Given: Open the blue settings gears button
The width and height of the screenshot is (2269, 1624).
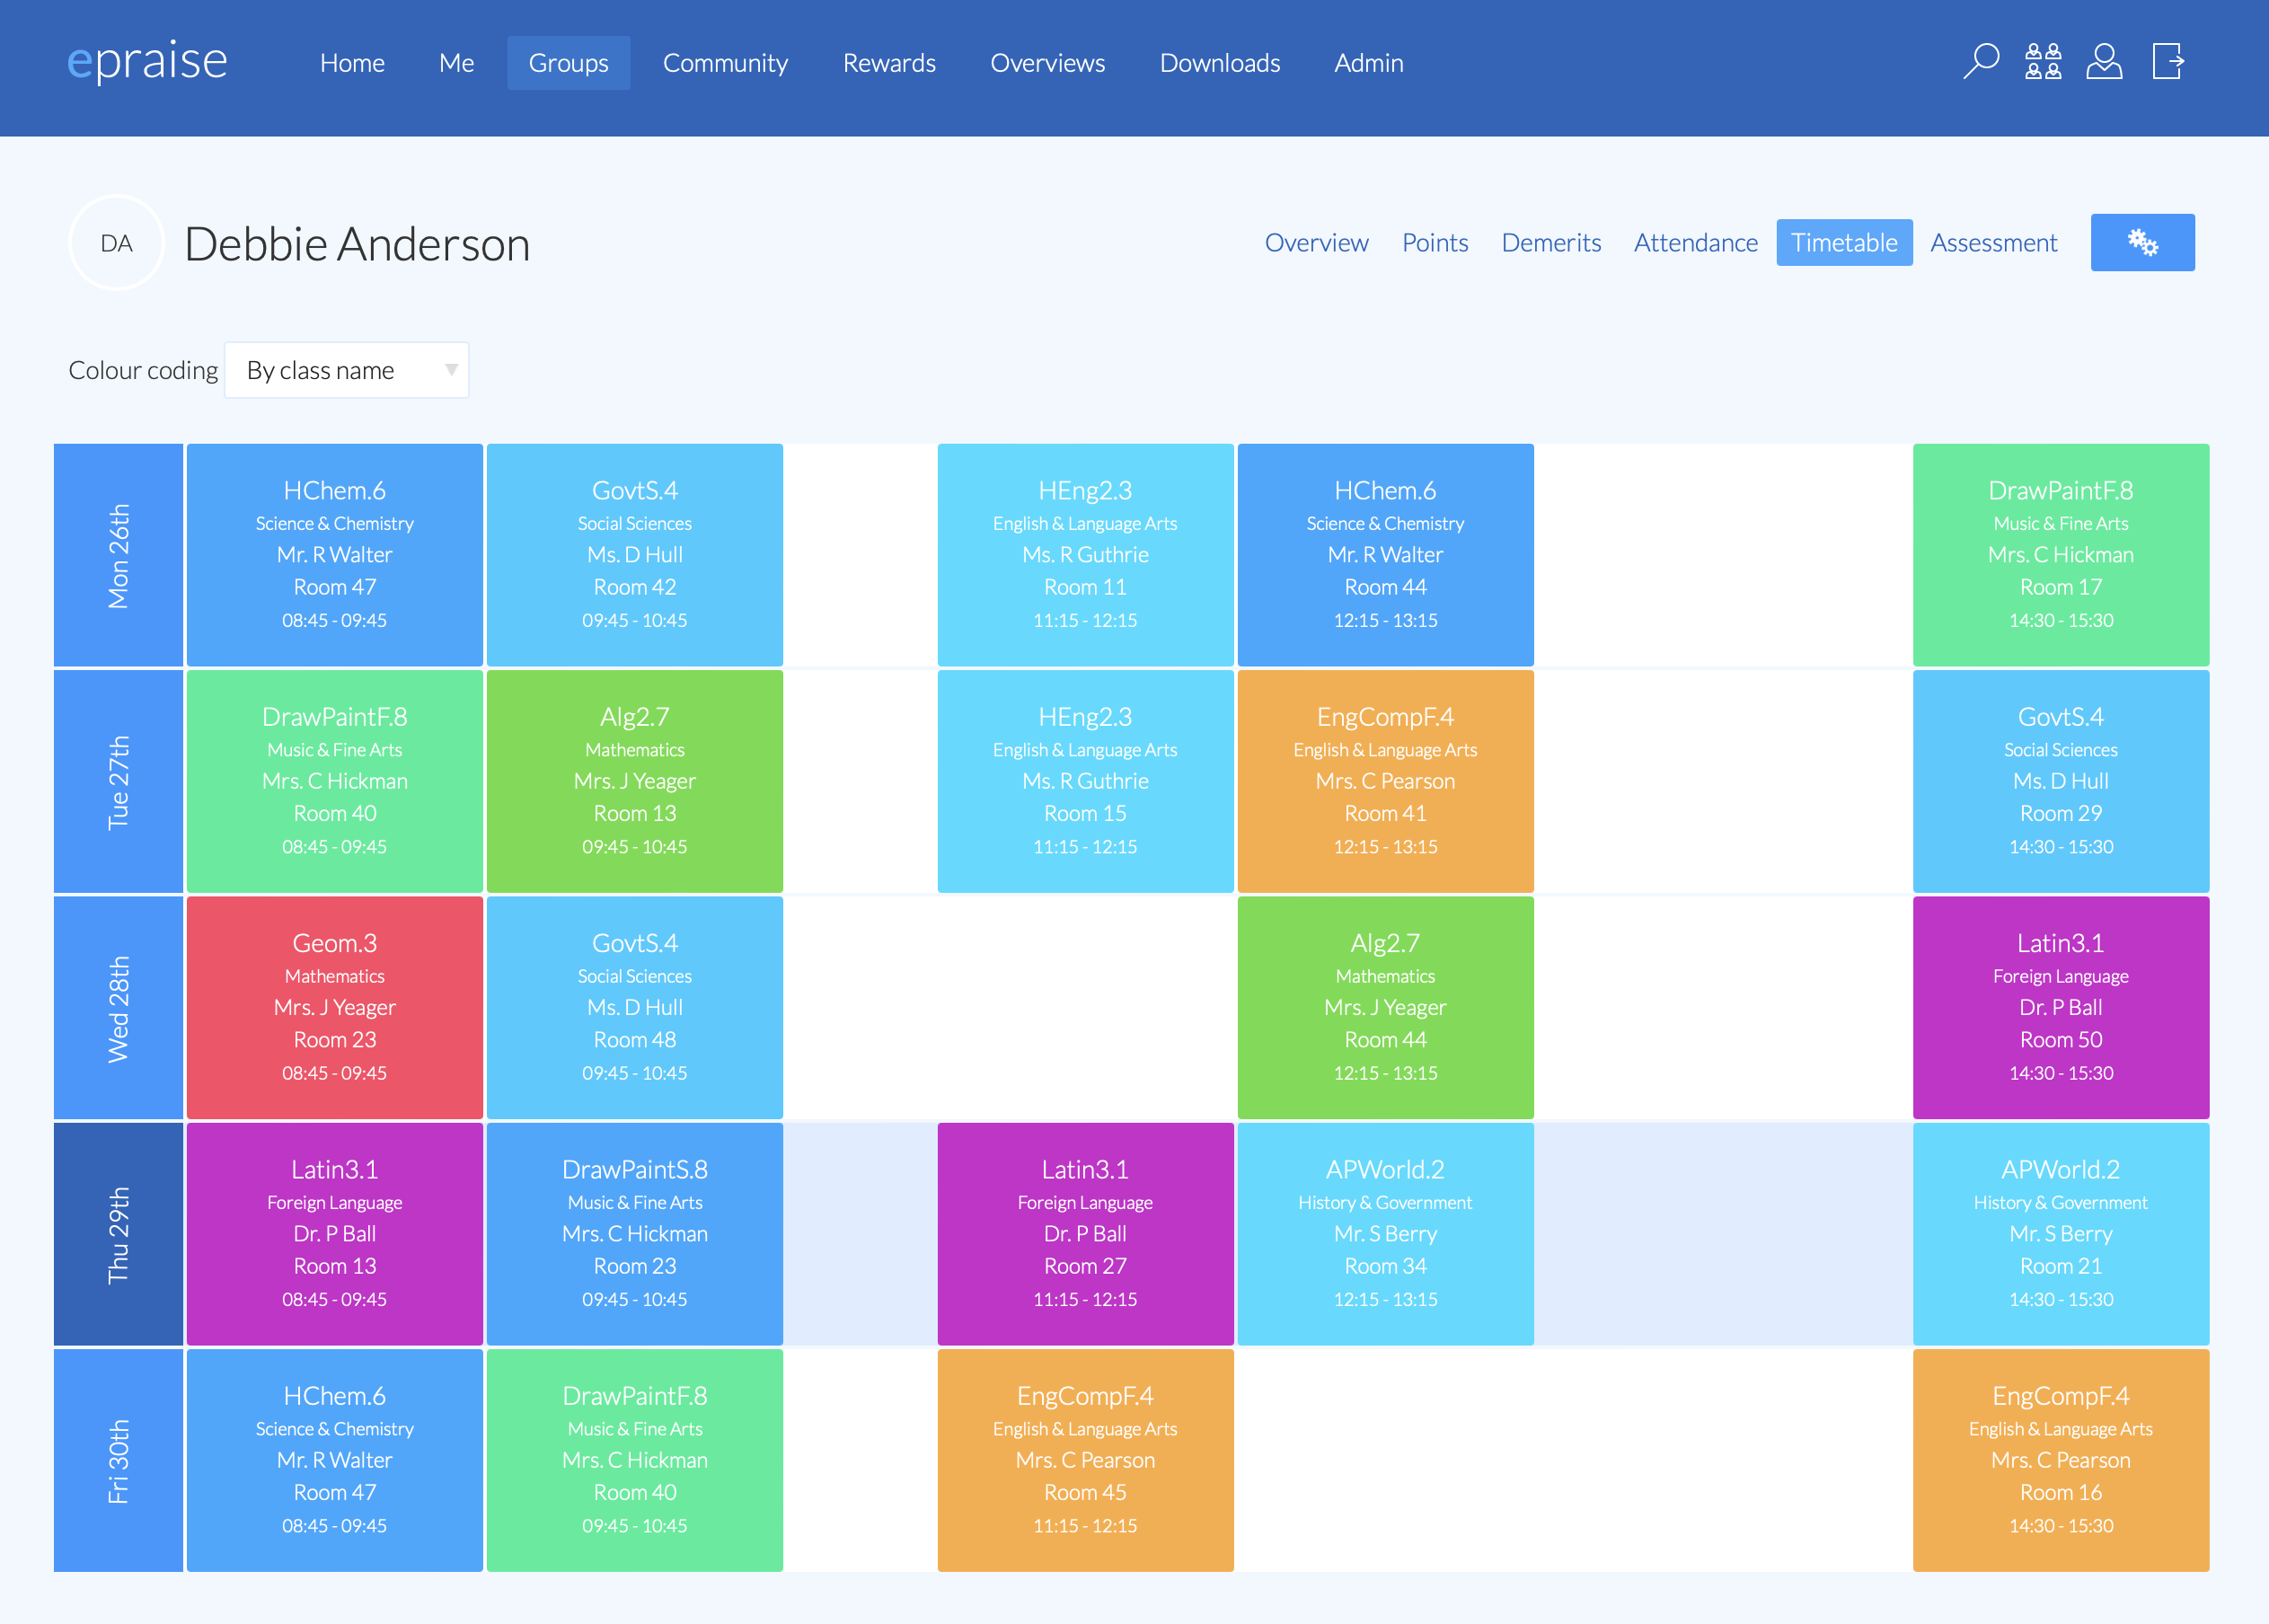Looking at the screenshot, I should [2142, 242].
